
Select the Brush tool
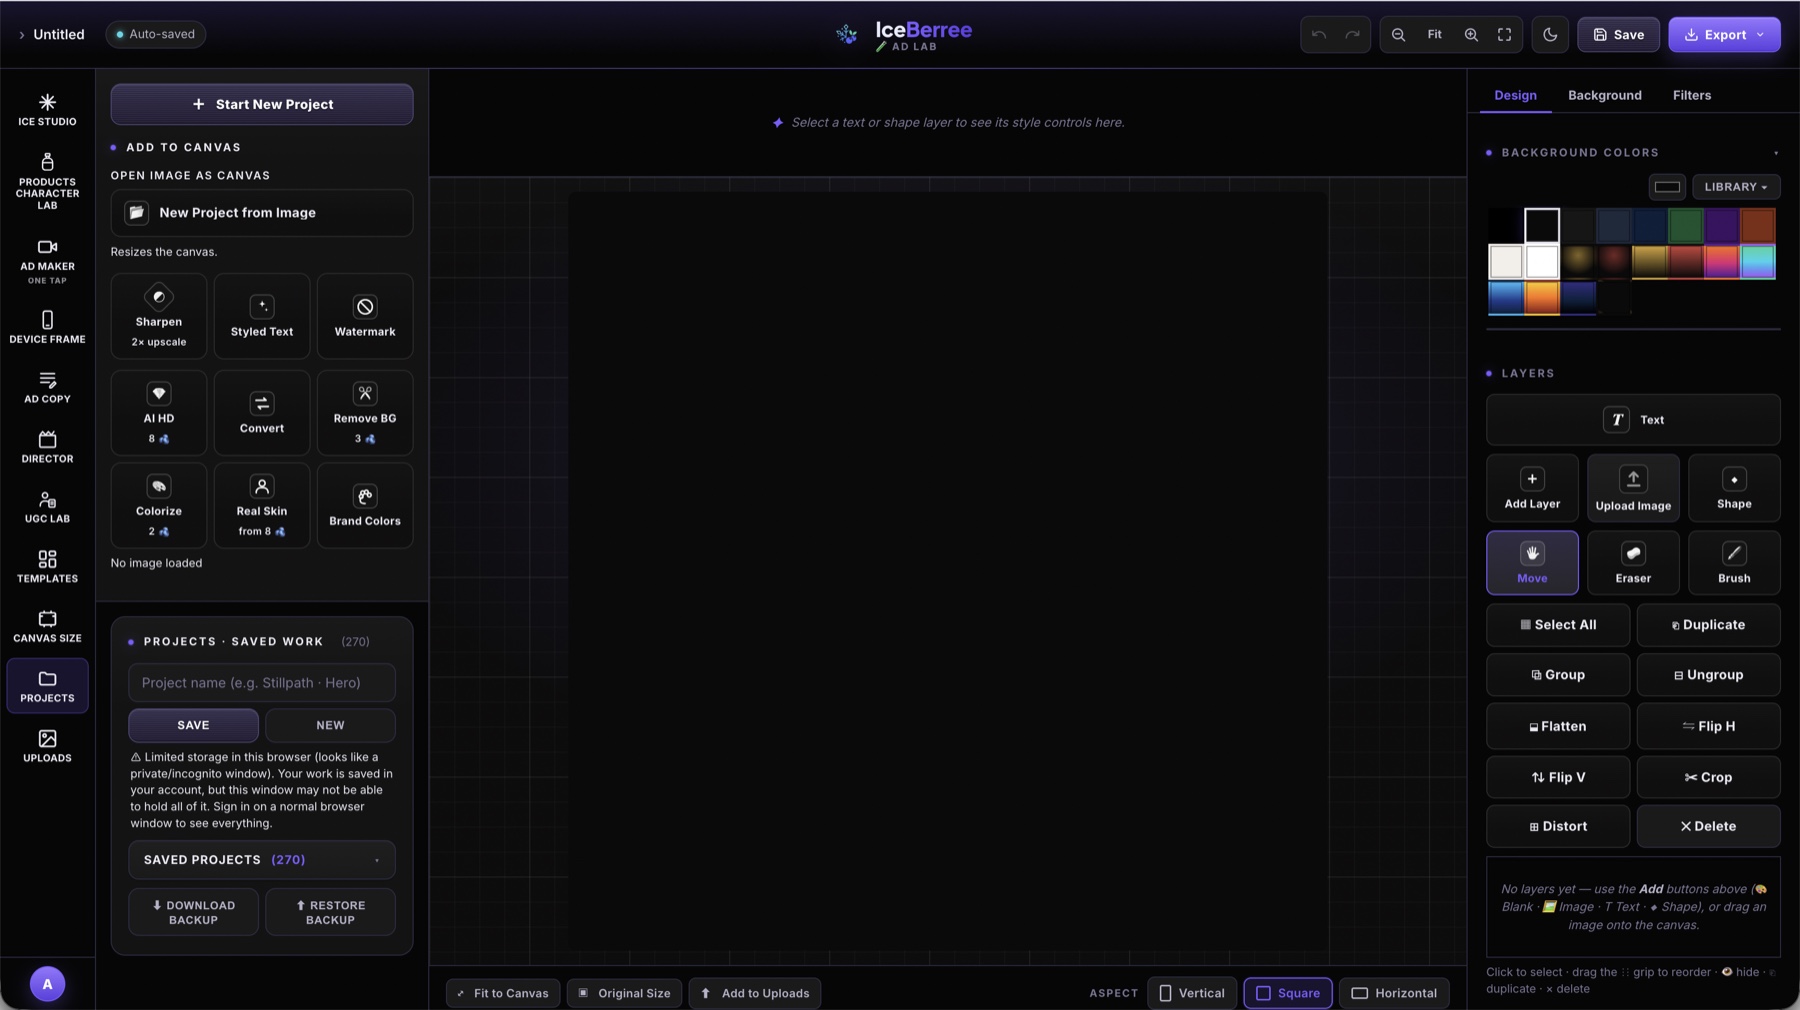coord(1734,563)
